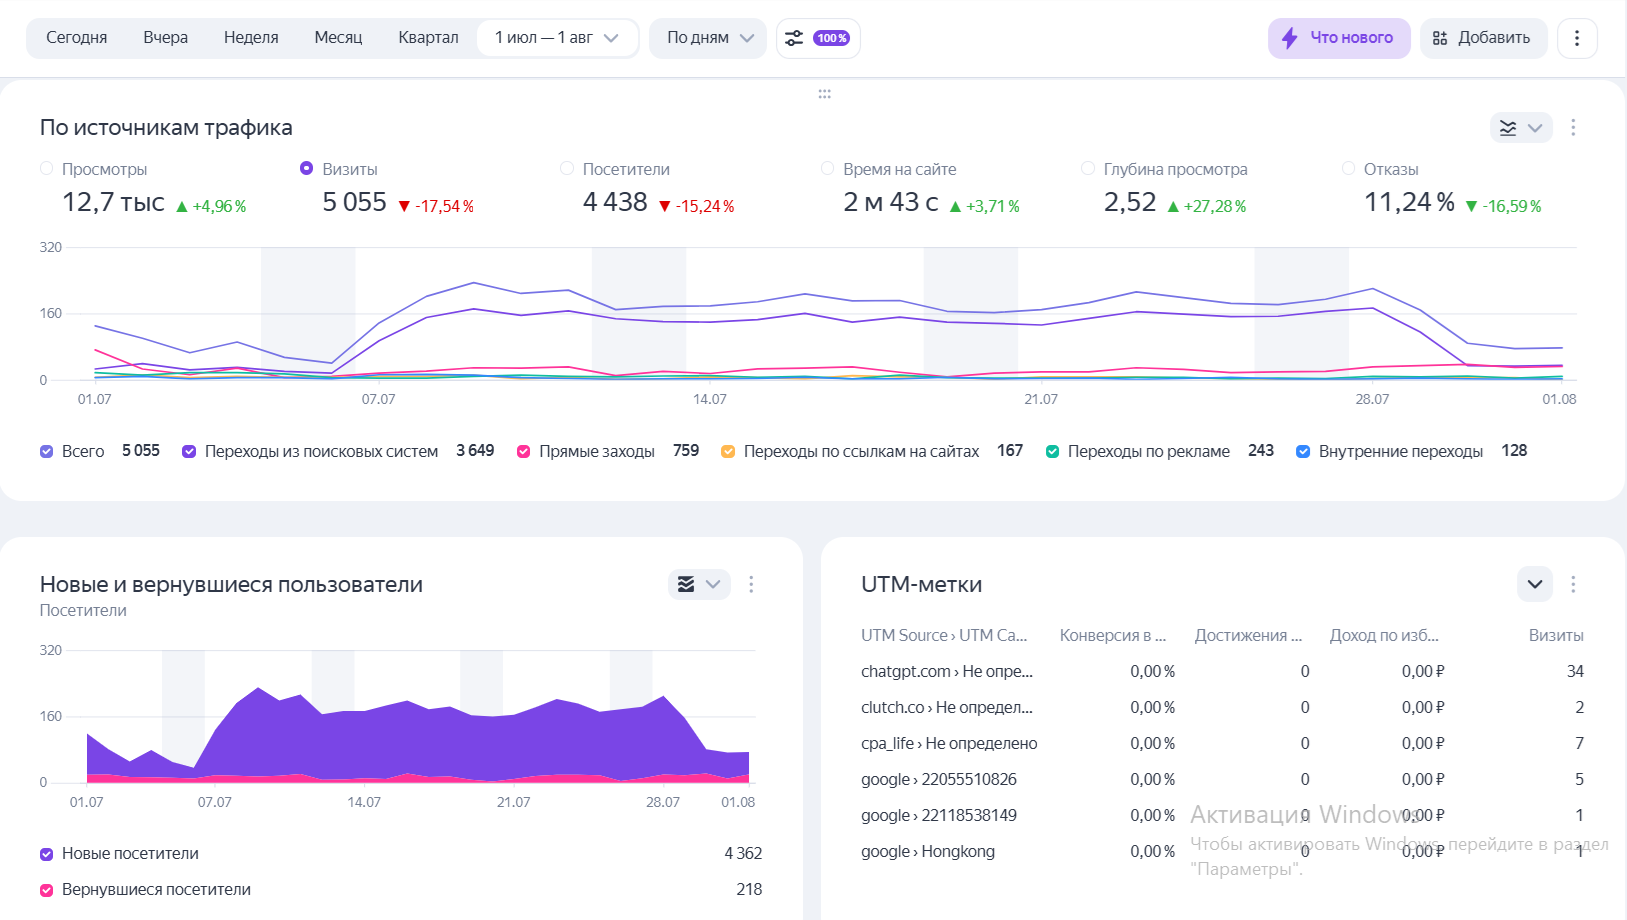Open the date range dropdown 1 июл — 1 авг
Viewport: 1627px width, 920px height.
pyautogui.click(x=557, y=38)
